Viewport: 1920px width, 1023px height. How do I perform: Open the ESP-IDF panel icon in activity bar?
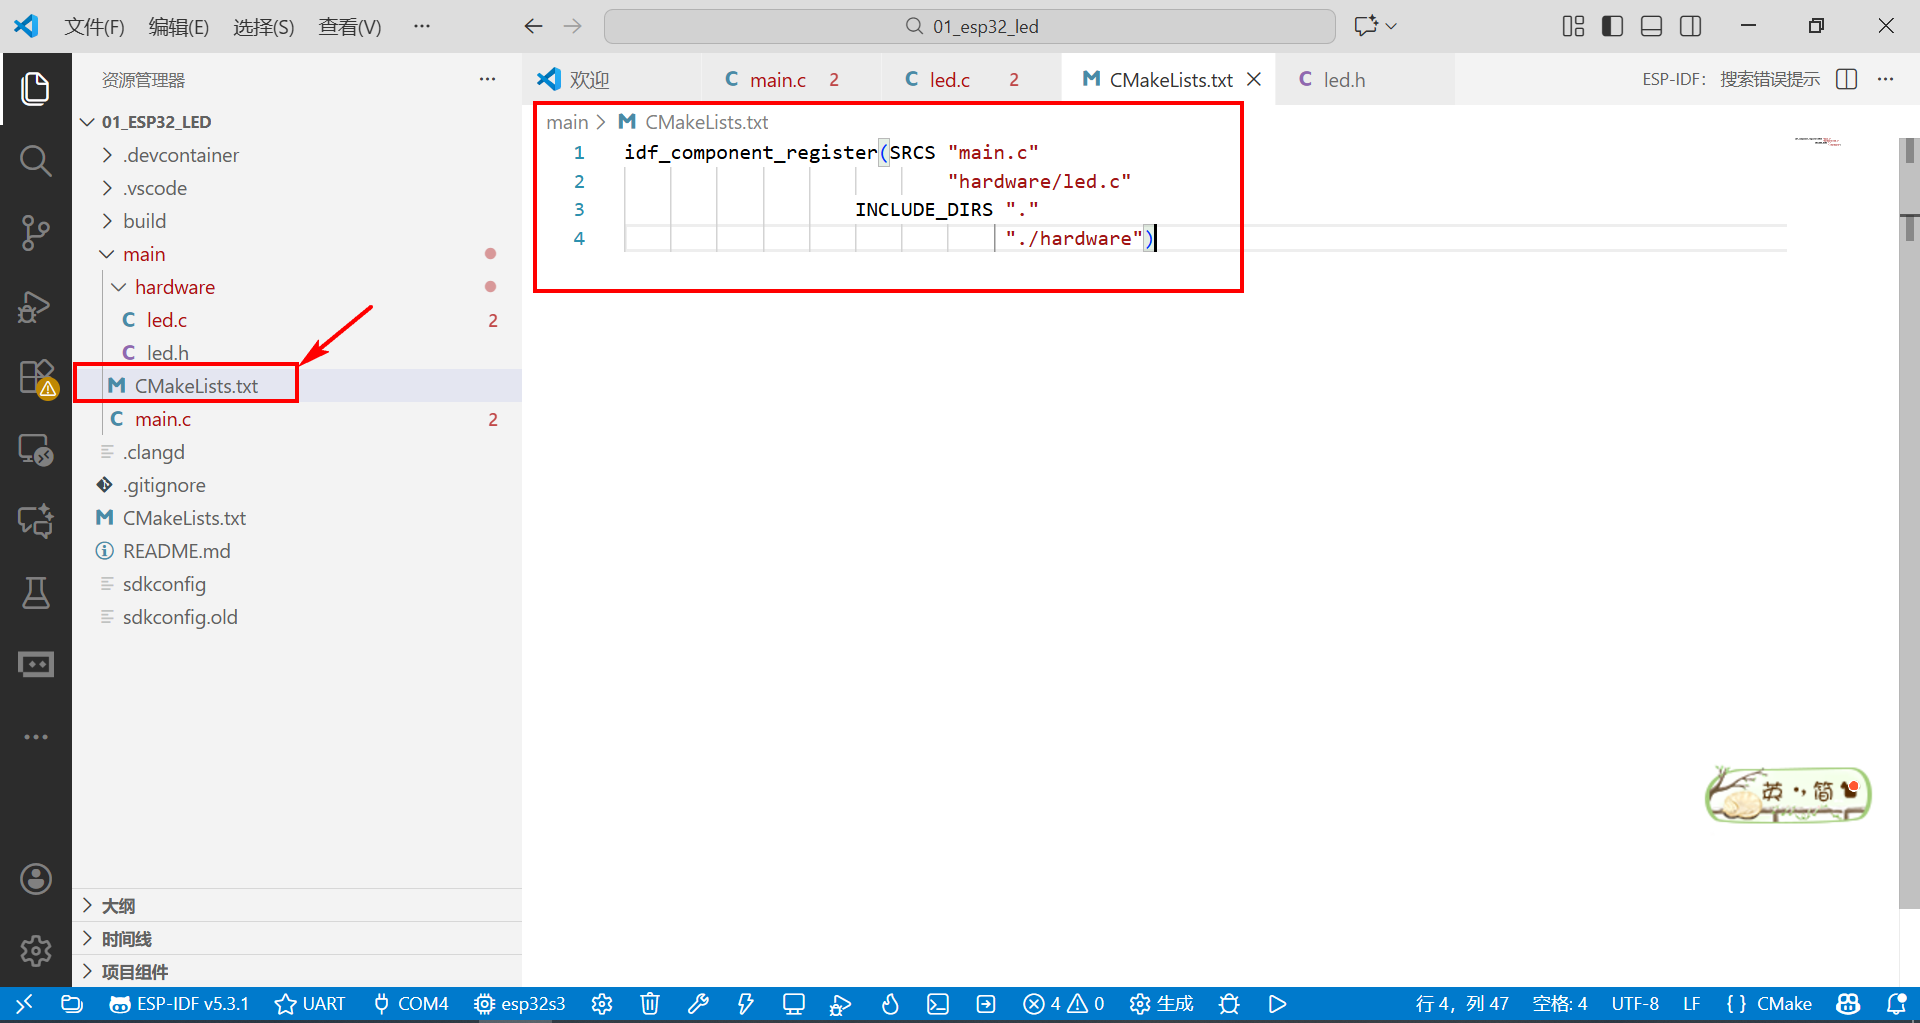coord(36,665)
